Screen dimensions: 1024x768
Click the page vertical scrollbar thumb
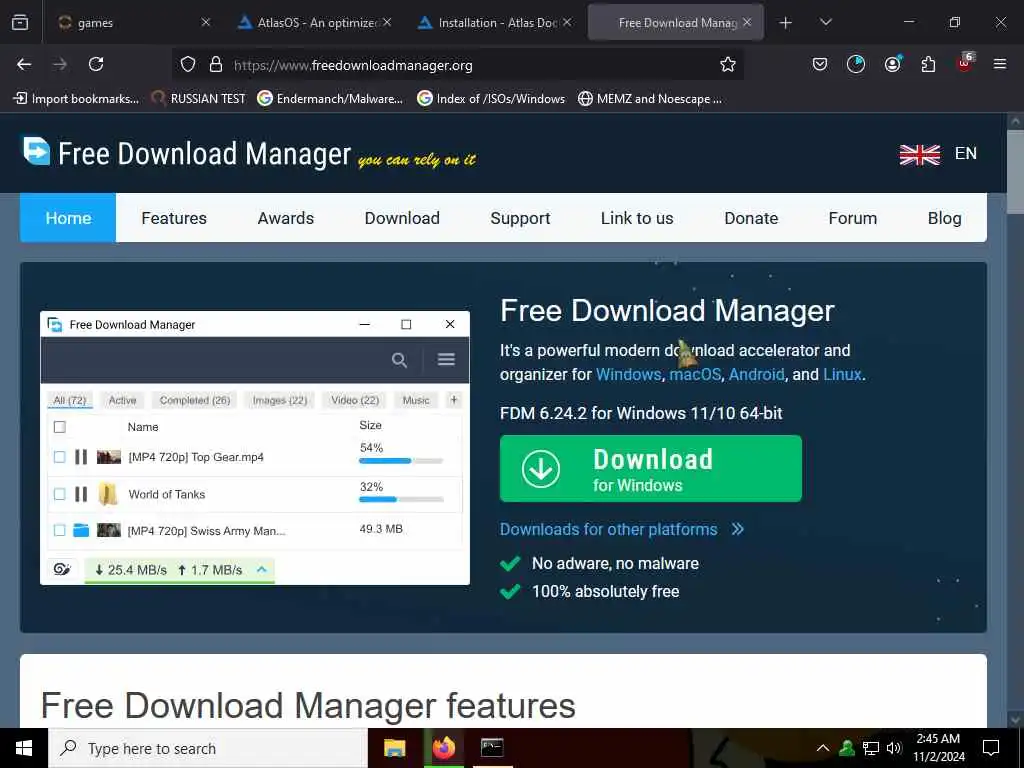(1015, 170)
